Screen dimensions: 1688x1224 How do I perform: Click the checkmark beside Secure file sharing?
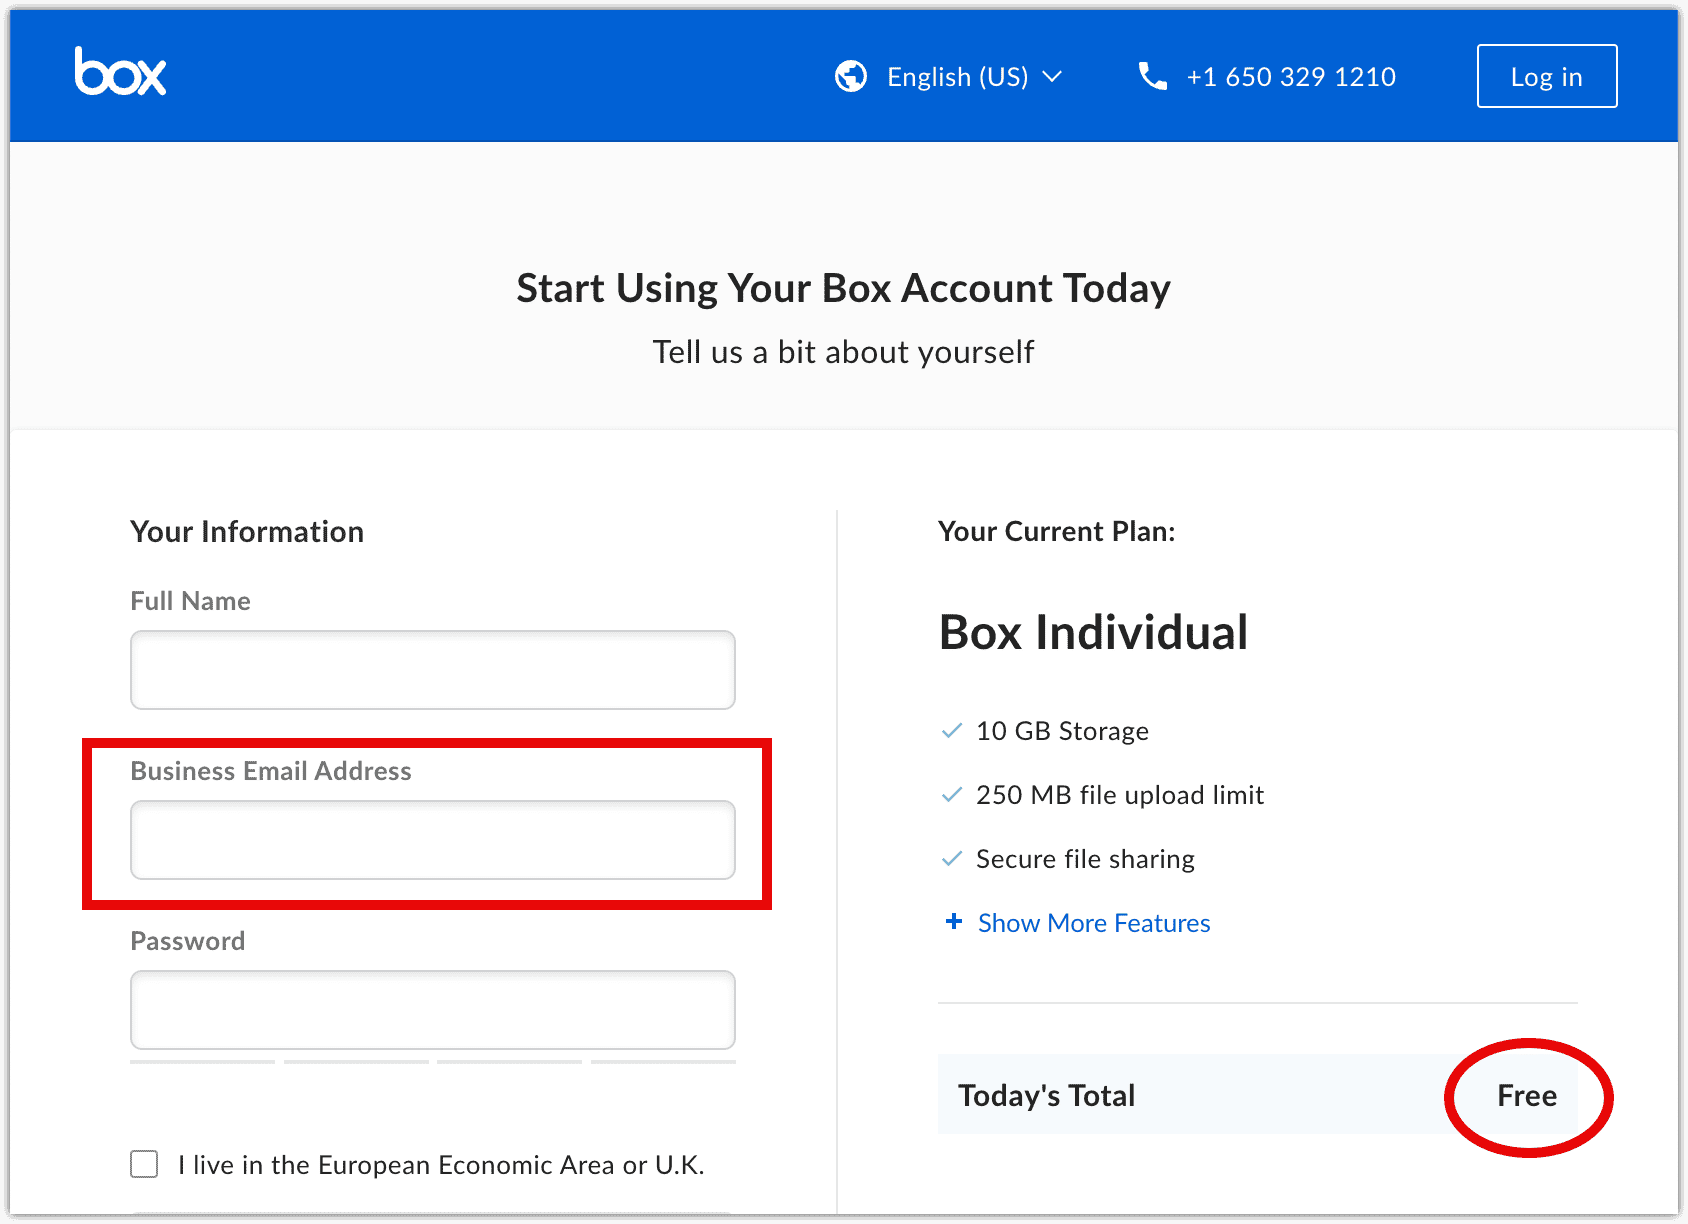pyautogui.click(x=951, y=859)
